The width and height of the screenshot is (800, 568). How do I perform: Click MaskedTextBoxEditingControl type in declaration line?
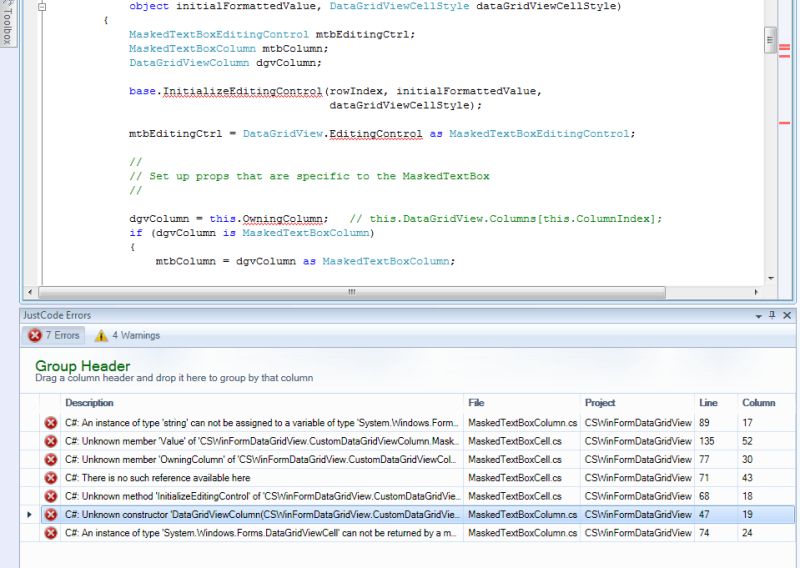[219, 35]
